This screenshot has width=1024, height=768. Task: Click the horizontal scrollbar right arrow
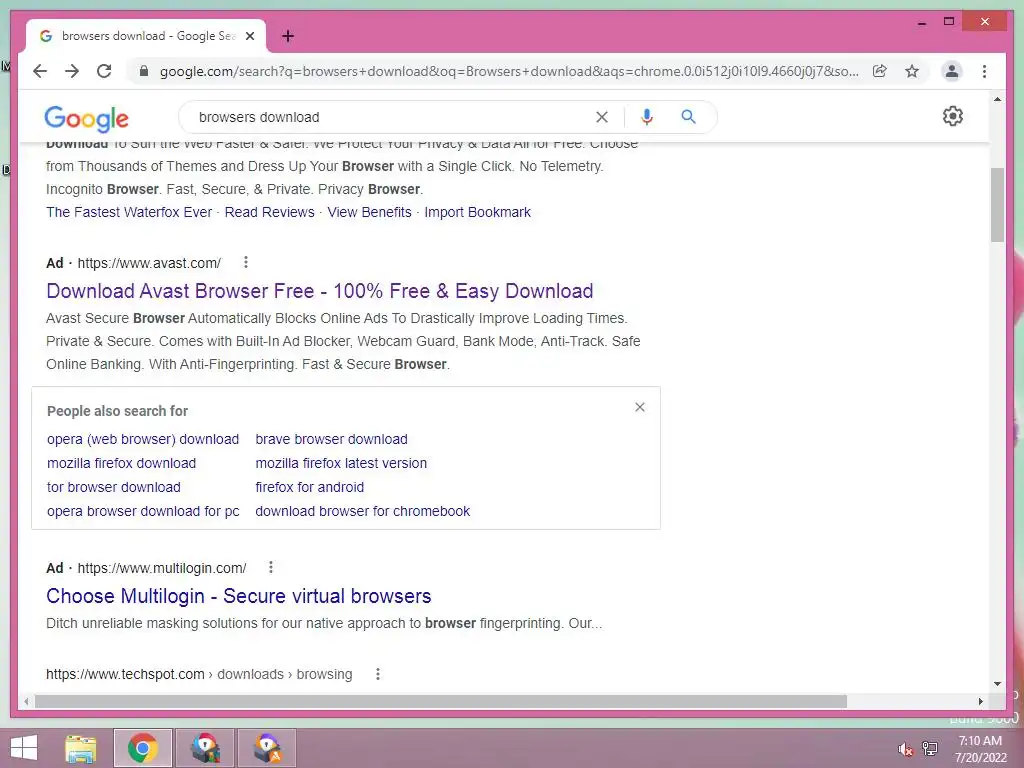point(980,701)
